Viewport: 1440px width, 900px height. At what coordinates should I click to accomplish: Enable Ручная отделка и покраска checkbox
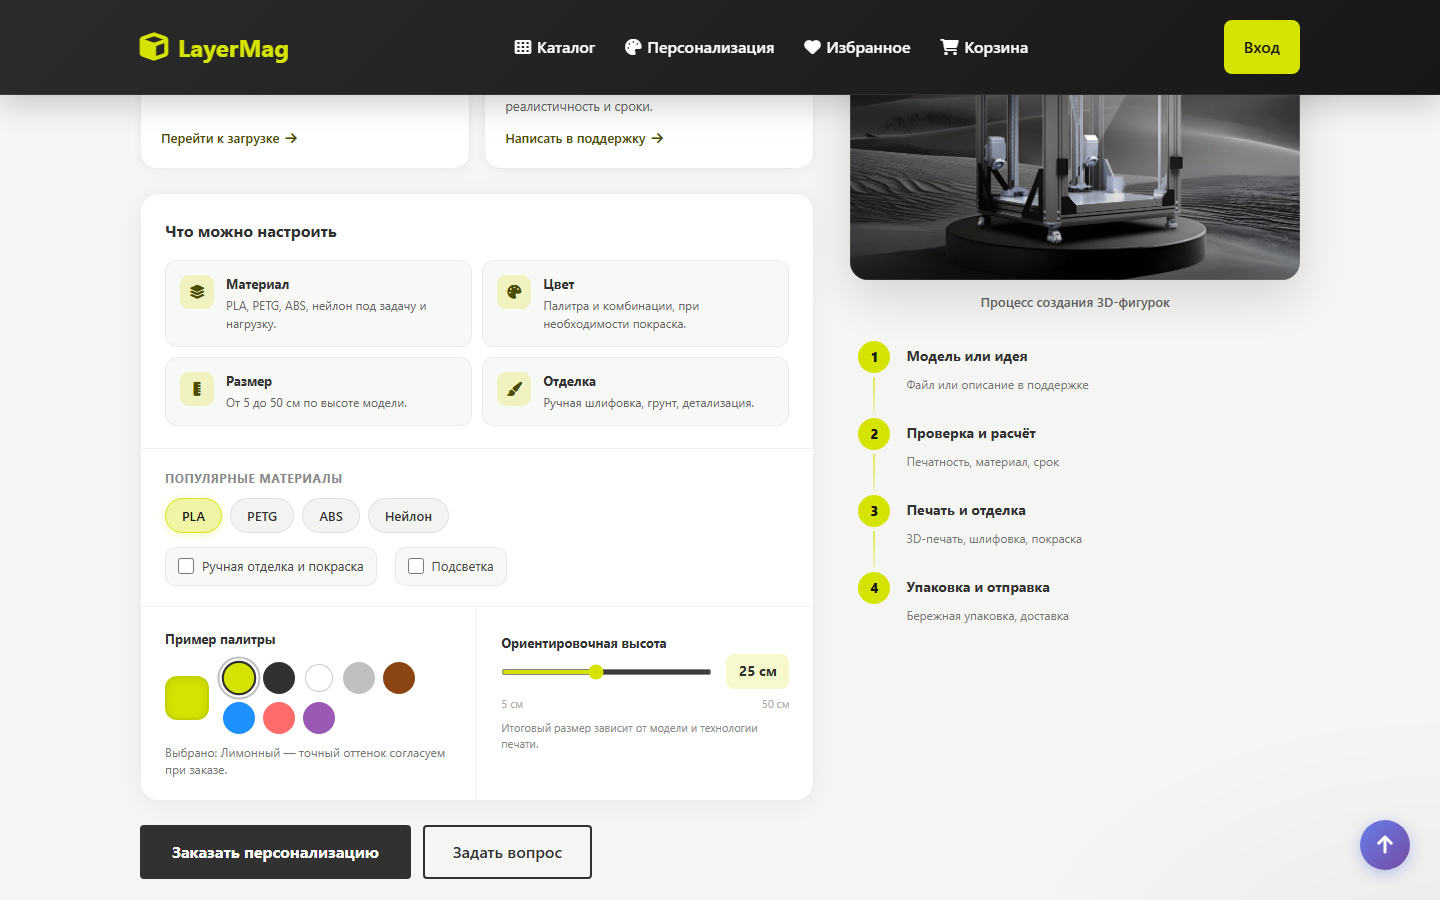coord(186,566)
